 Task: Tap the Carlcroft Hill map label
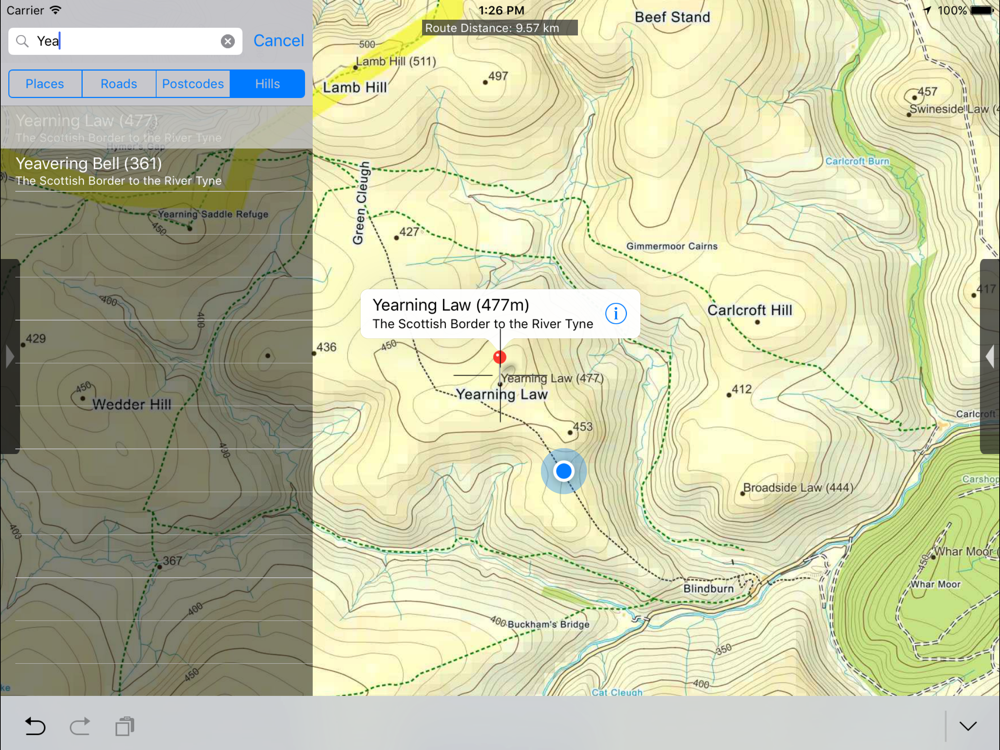[749, 311]
